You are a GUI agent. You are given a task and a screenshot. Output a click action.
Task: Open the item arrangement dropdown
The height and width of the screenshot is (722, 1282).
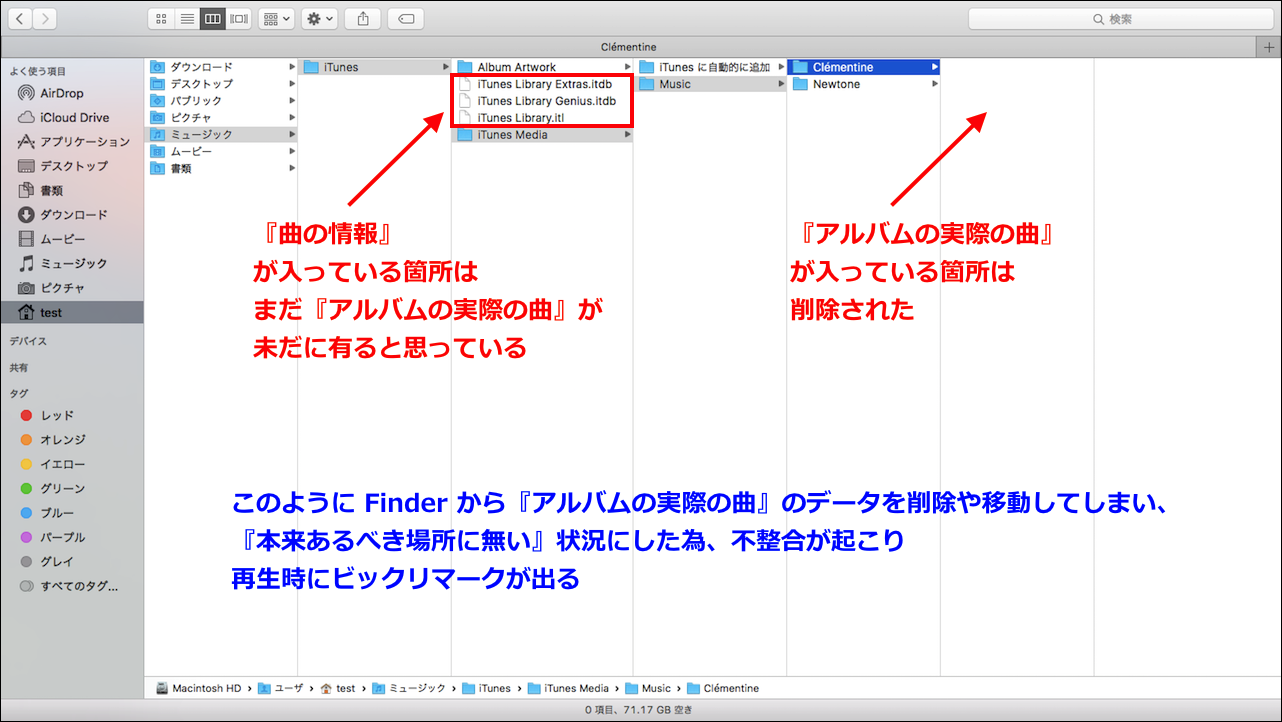[275, 18]
